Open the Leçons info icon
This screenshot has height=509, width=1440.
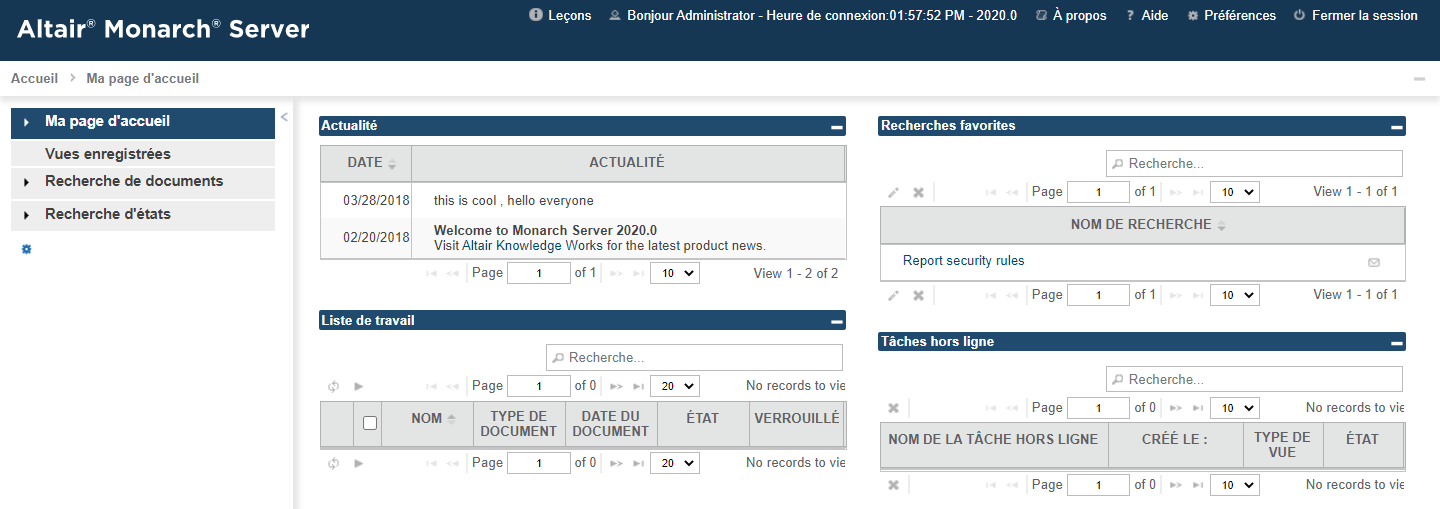click(536, 15)
